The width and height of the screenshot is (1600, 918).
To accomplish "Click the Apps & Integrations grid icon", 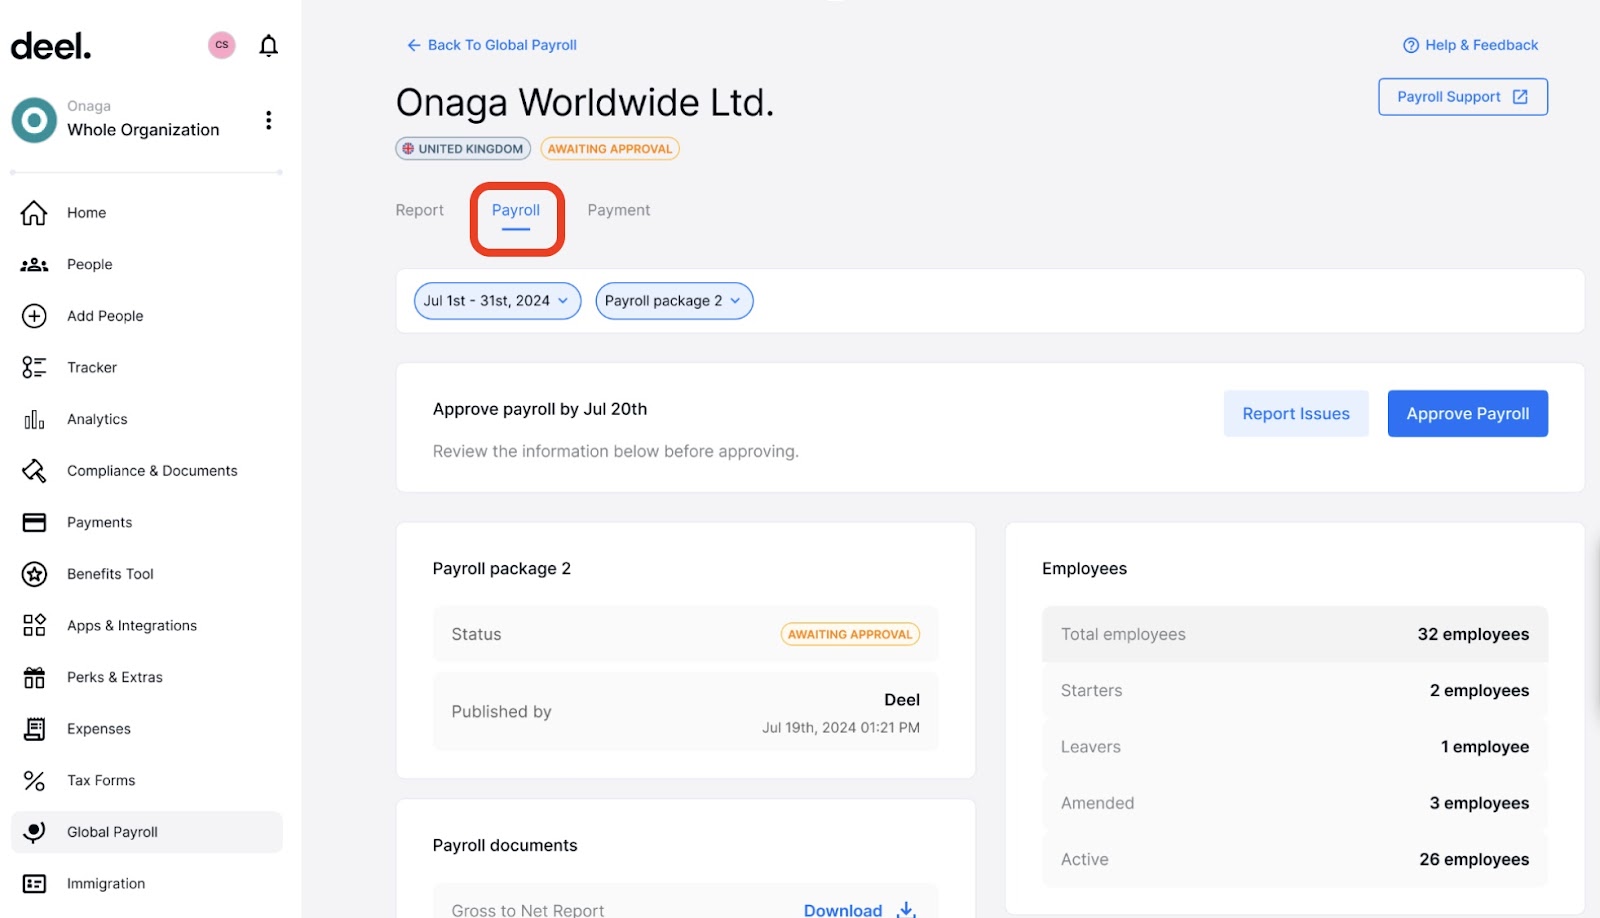I will (34, 625).
